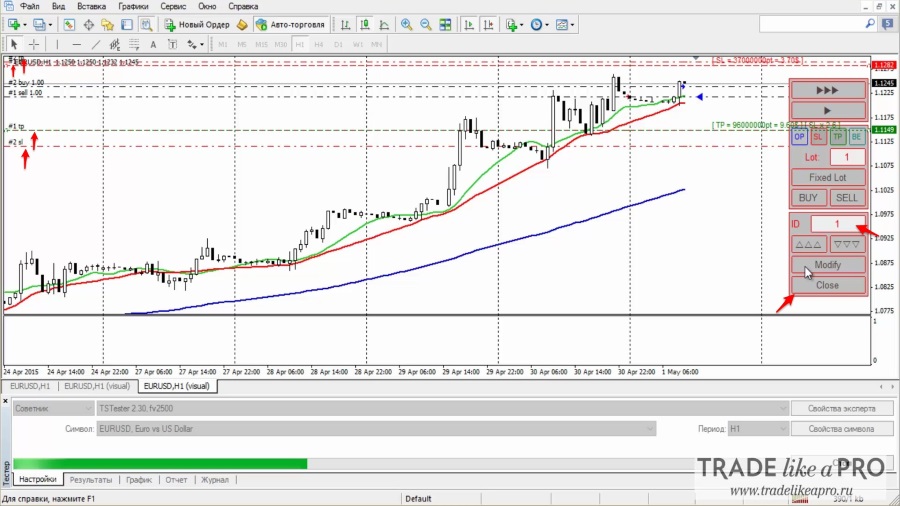
Task: Select the trendline drawing tool
Action: click(x=96, y=44)
